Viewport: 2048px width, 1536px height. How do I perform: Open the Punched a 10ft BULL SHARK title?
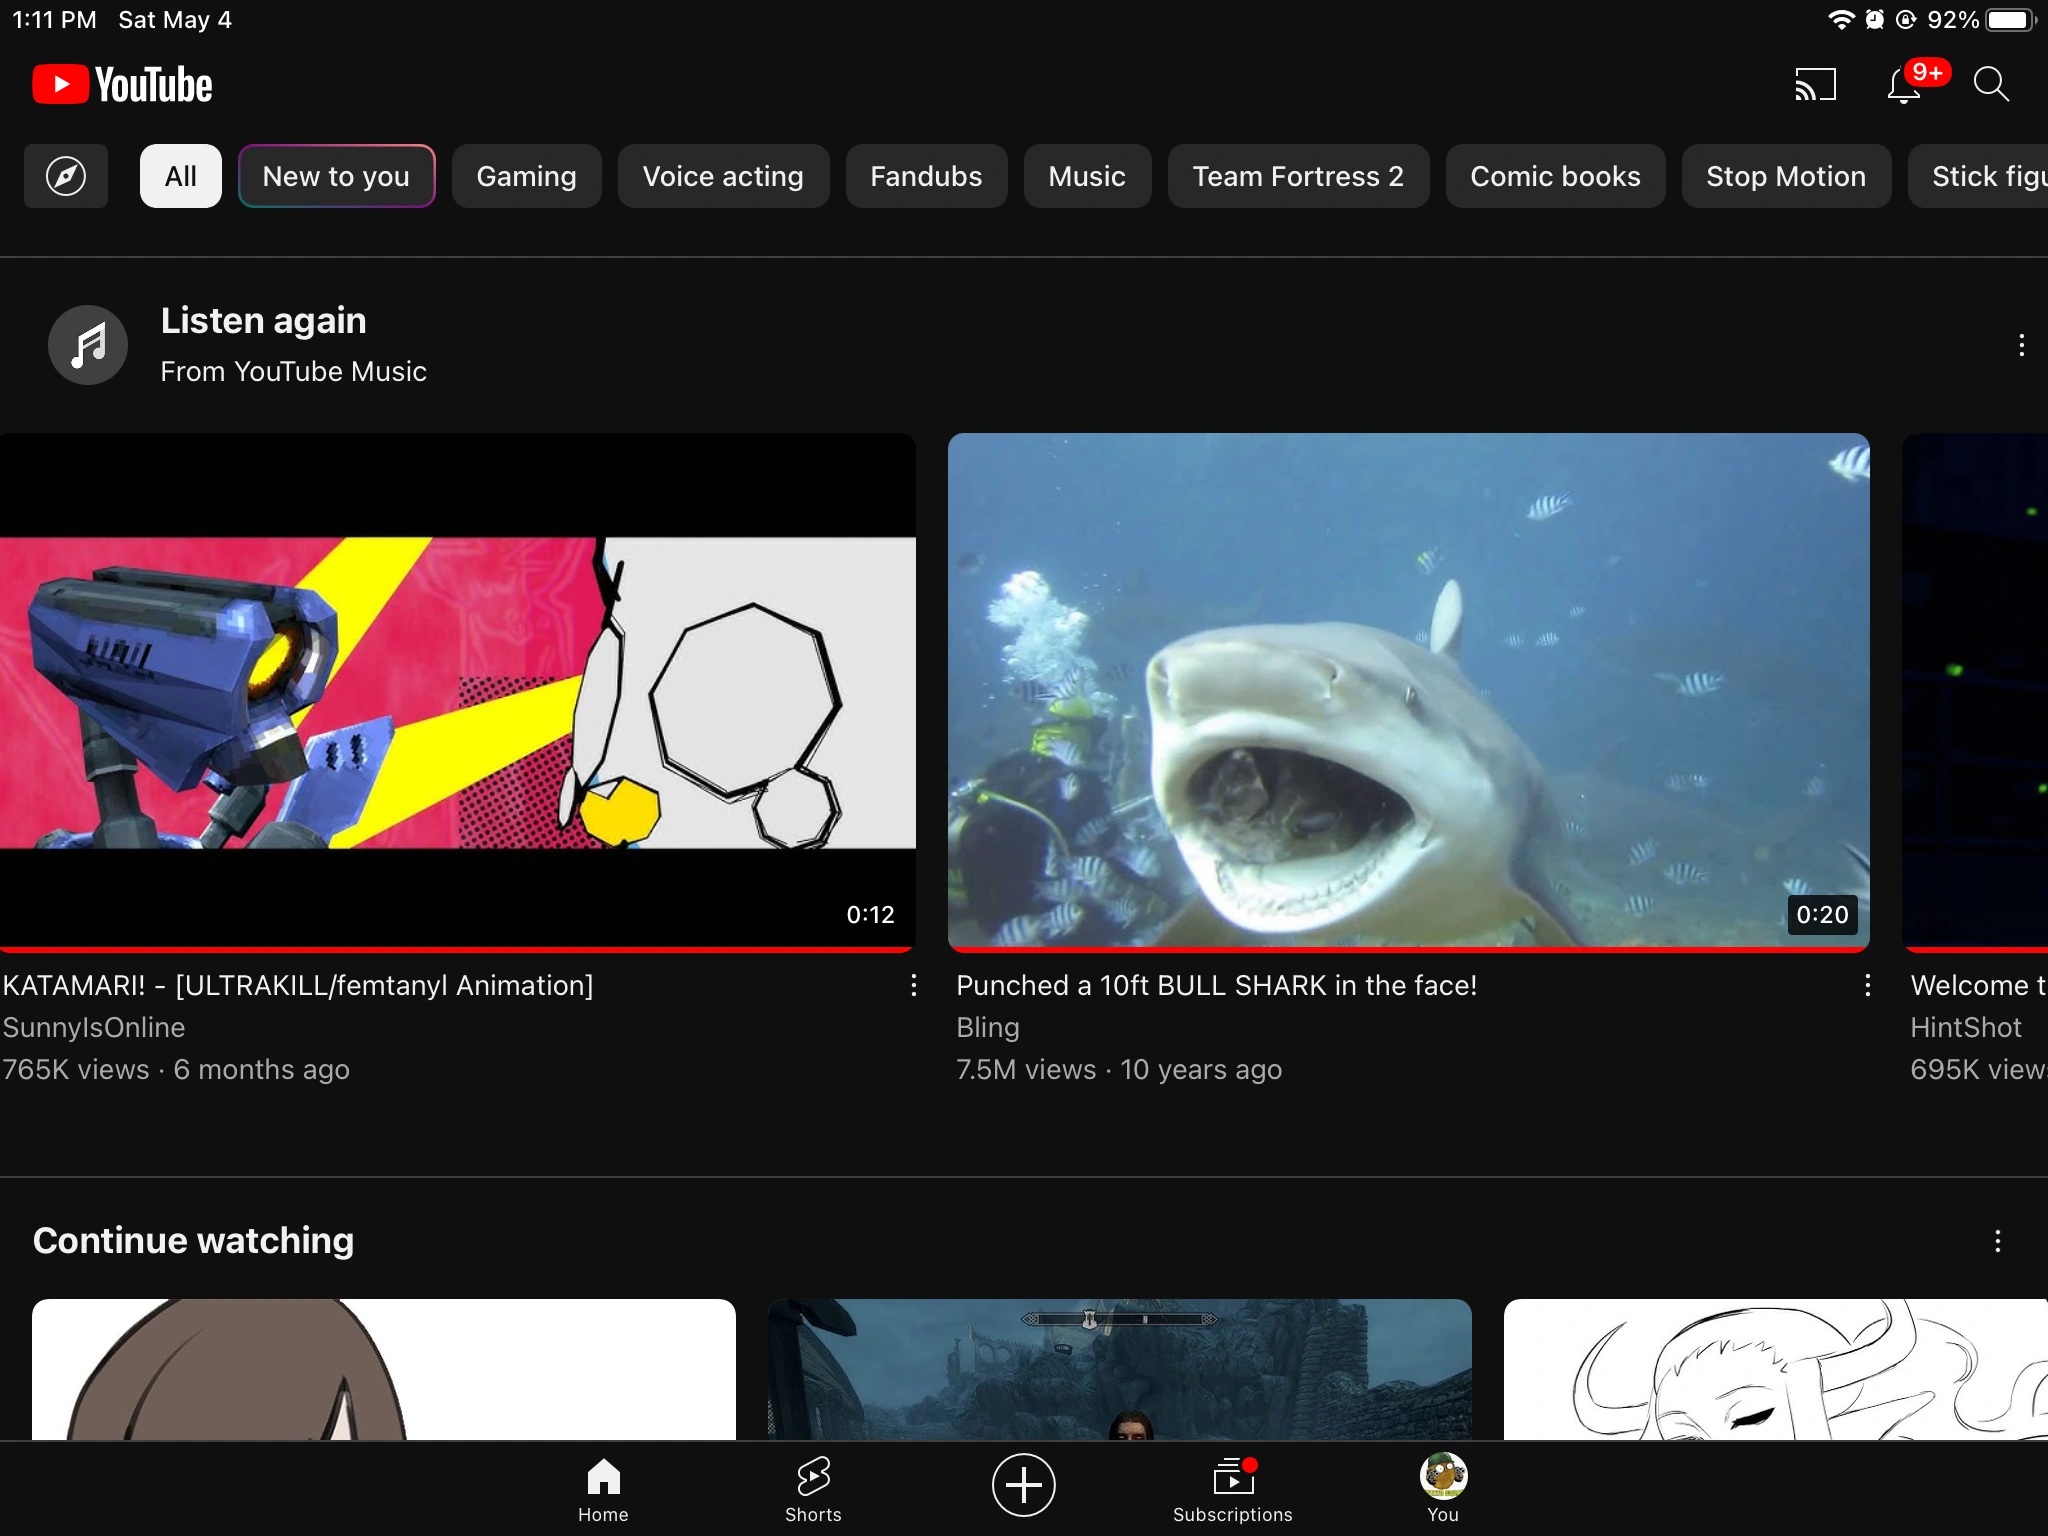coord(1216,986)
